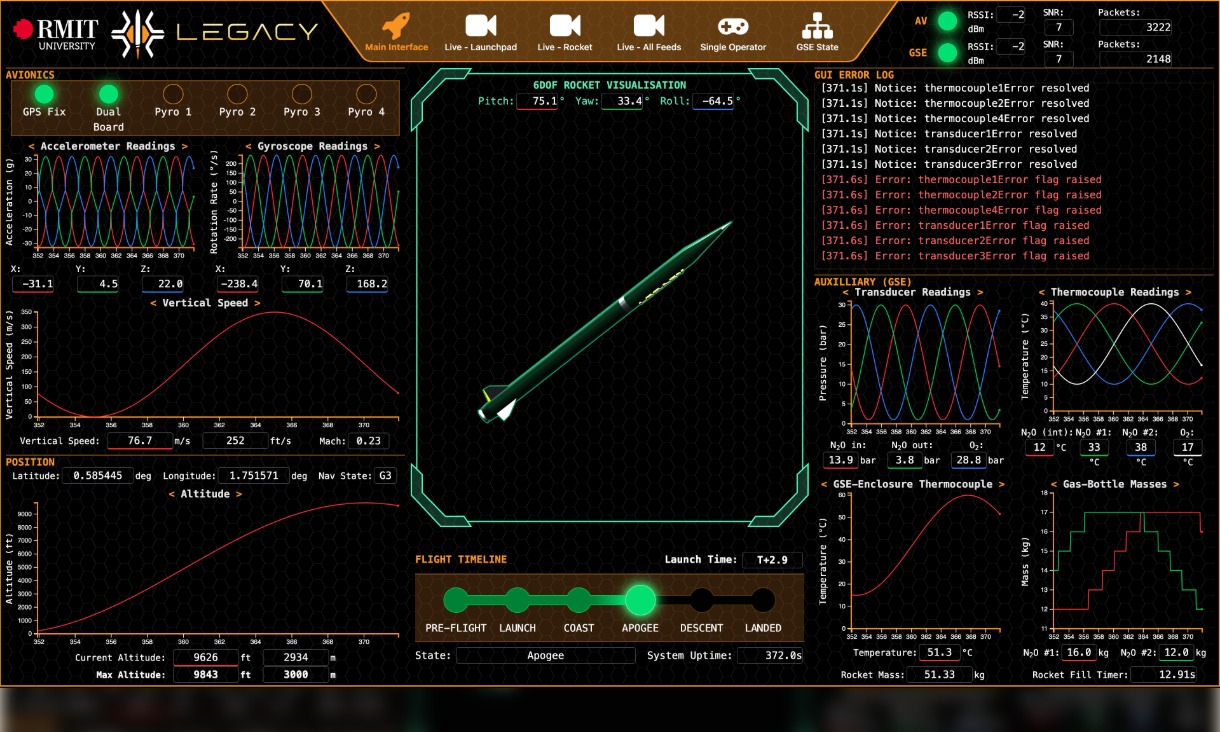The width and height of the screenshot is (1220, 732).
Task: Select the LAUNCH timeline node
Action: (517, 600)
